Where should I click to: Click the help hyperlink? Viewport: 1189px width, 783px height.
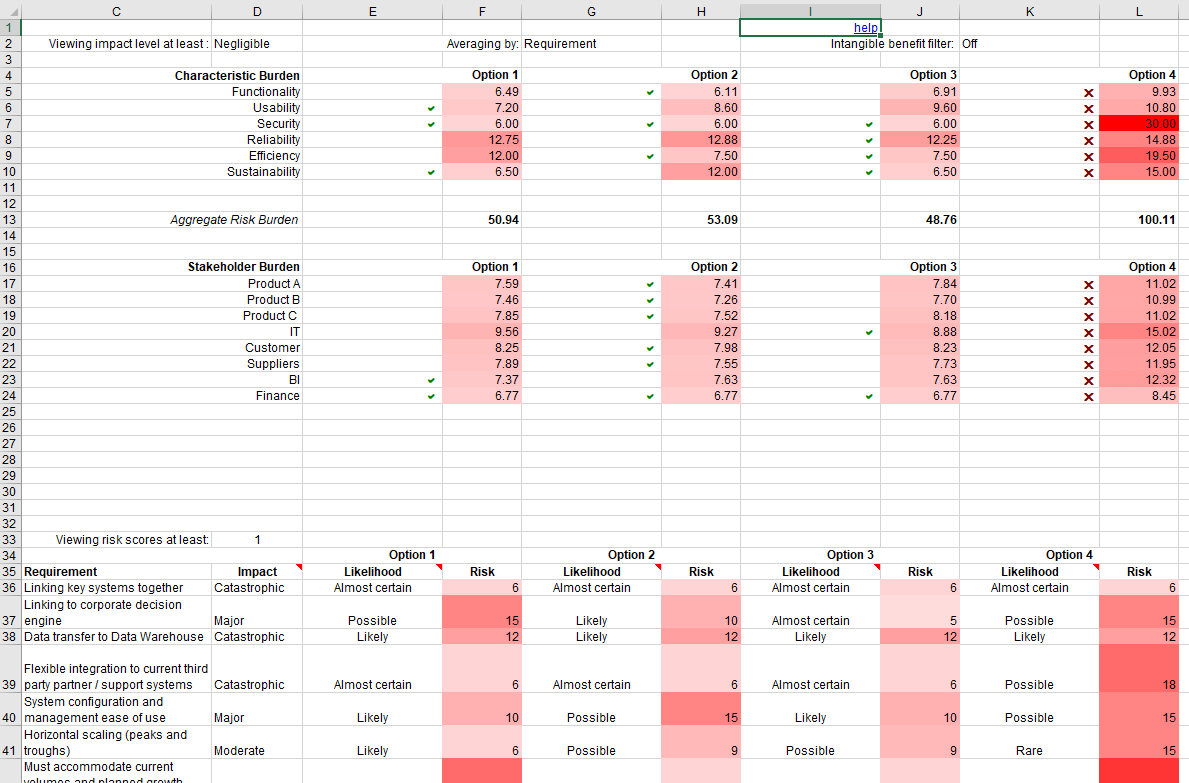864,27
